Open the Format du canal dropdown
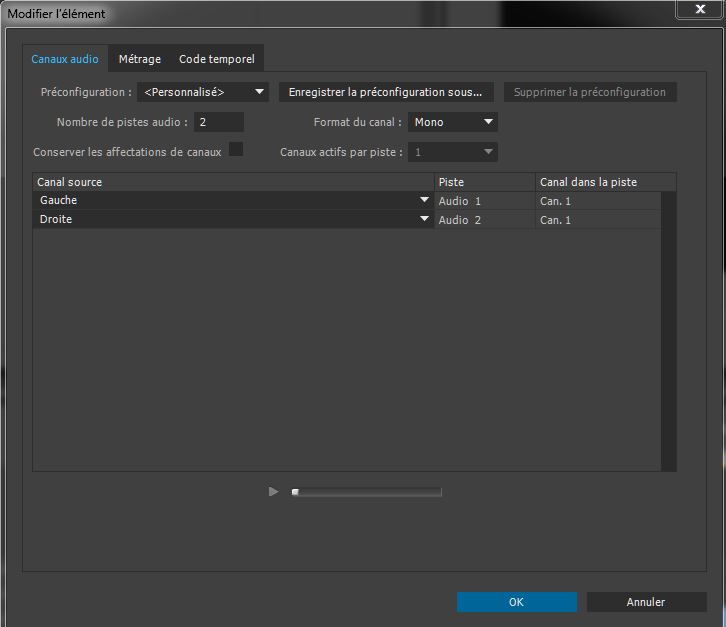The width and height of the screenshot is (726, 627). point(452,122)
